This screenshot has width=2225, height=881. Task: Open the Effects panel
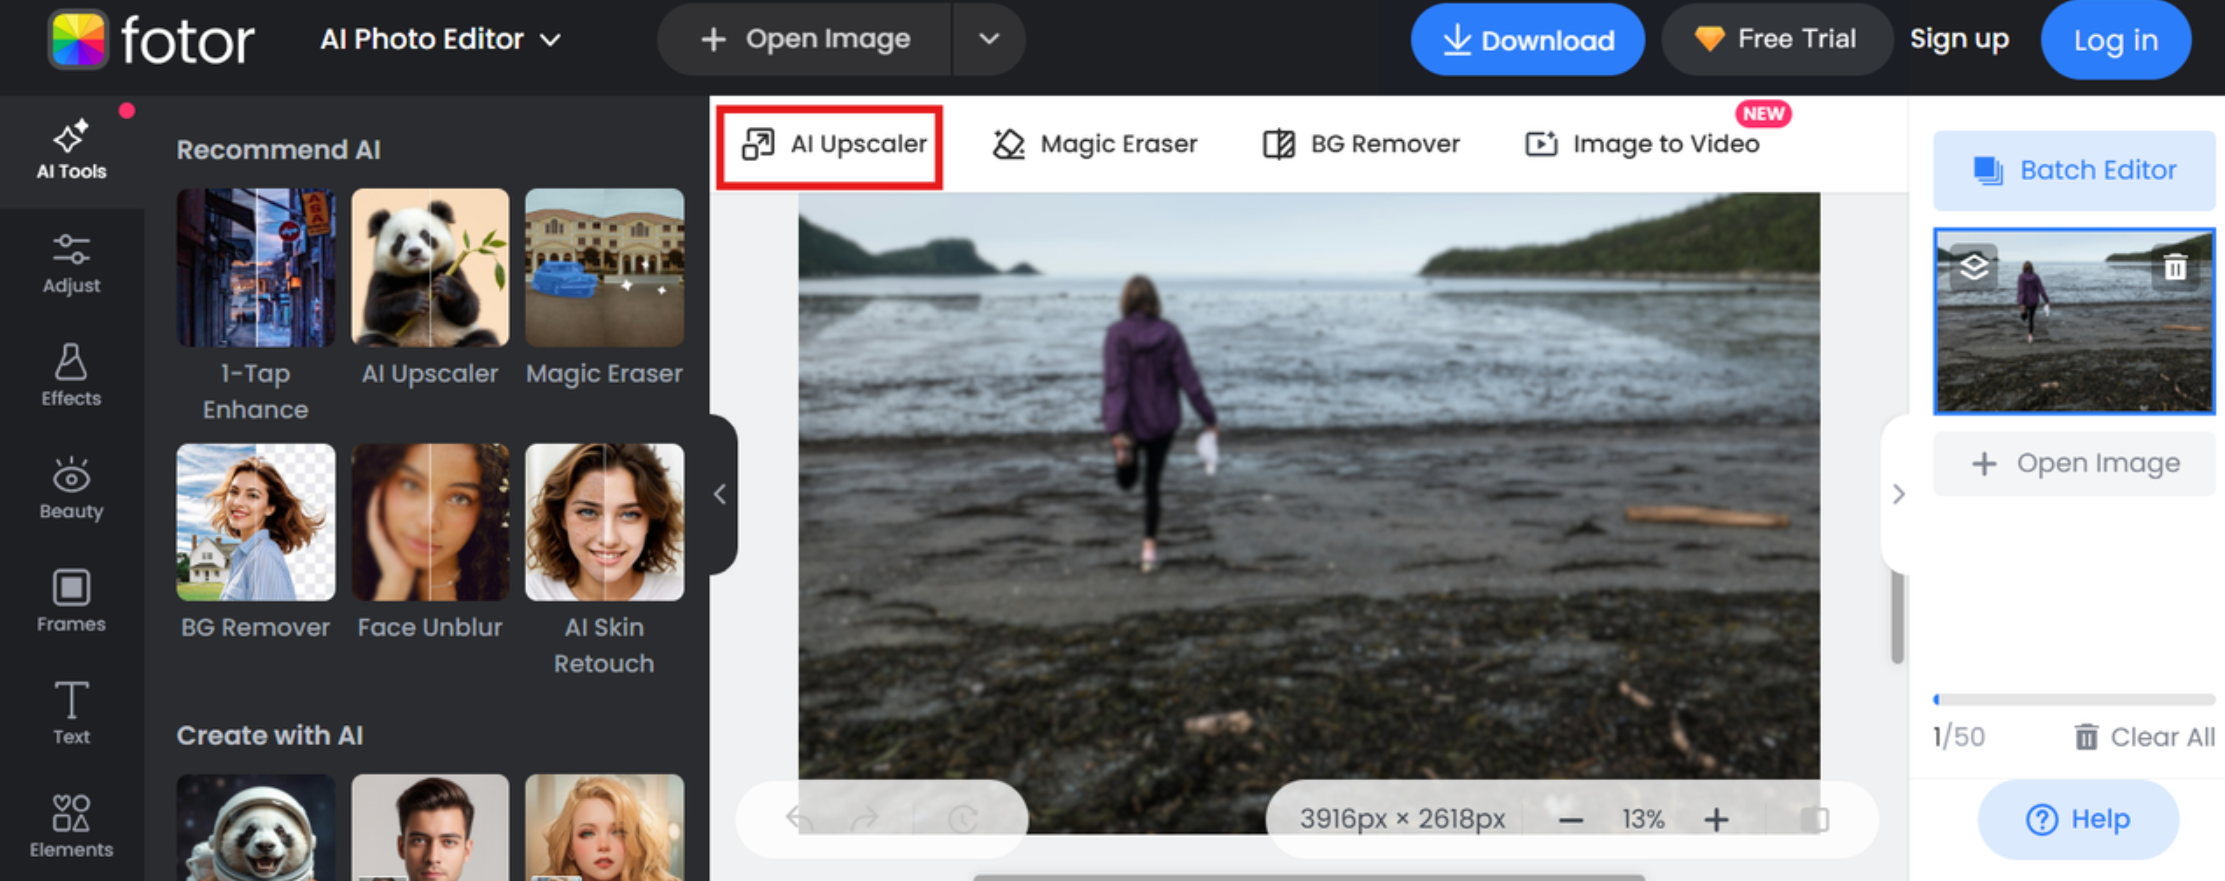pos(71,376)
